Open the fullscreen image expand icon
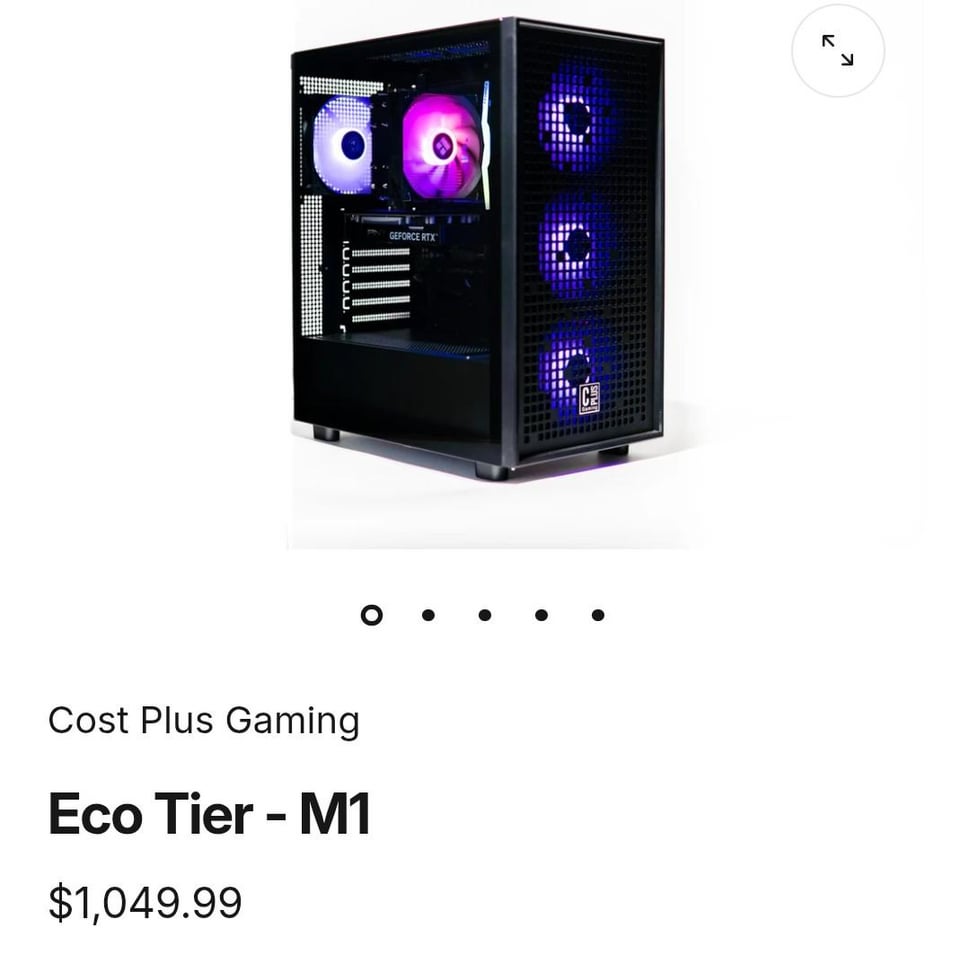The height and width of the screenshot is (954, 960). 838,51
